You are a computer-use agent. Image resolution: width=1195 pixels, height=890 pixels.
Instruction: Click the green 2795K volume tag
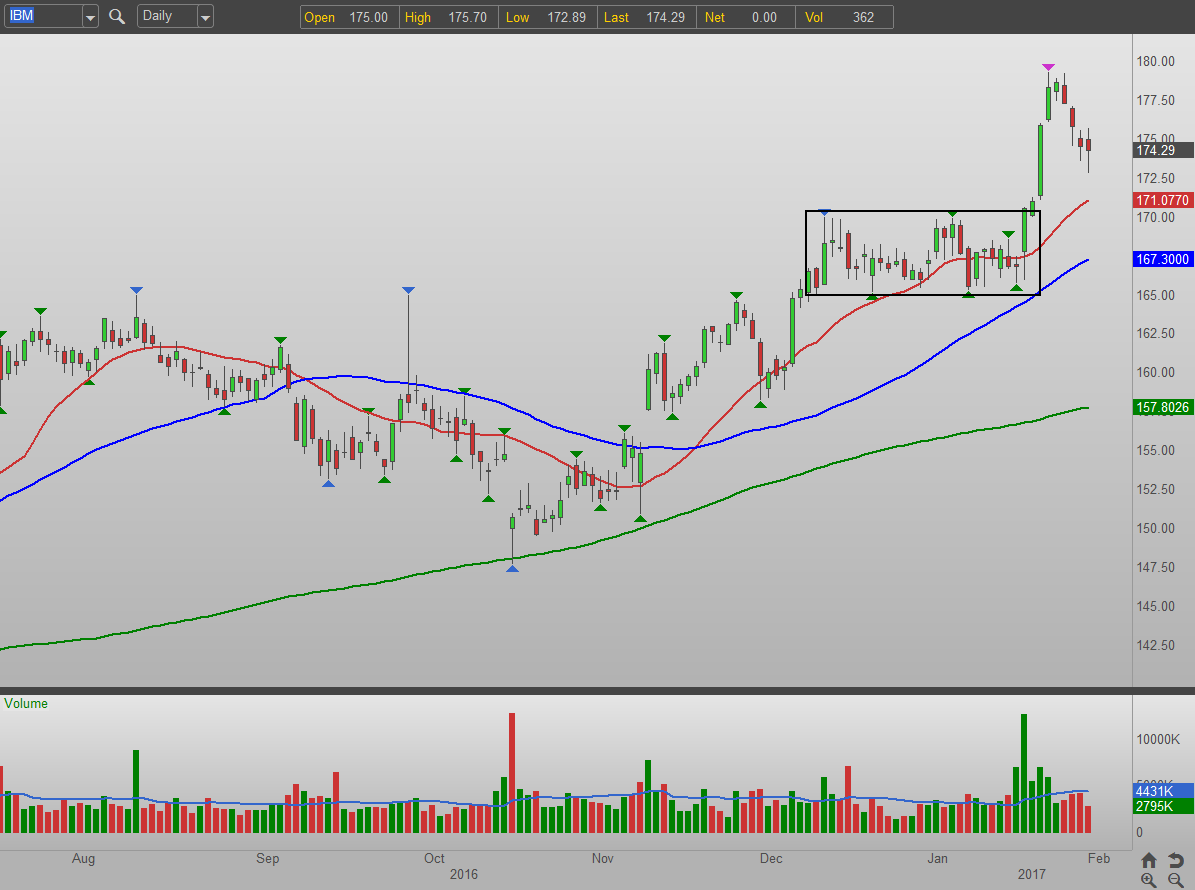(x=1163, y=806)
